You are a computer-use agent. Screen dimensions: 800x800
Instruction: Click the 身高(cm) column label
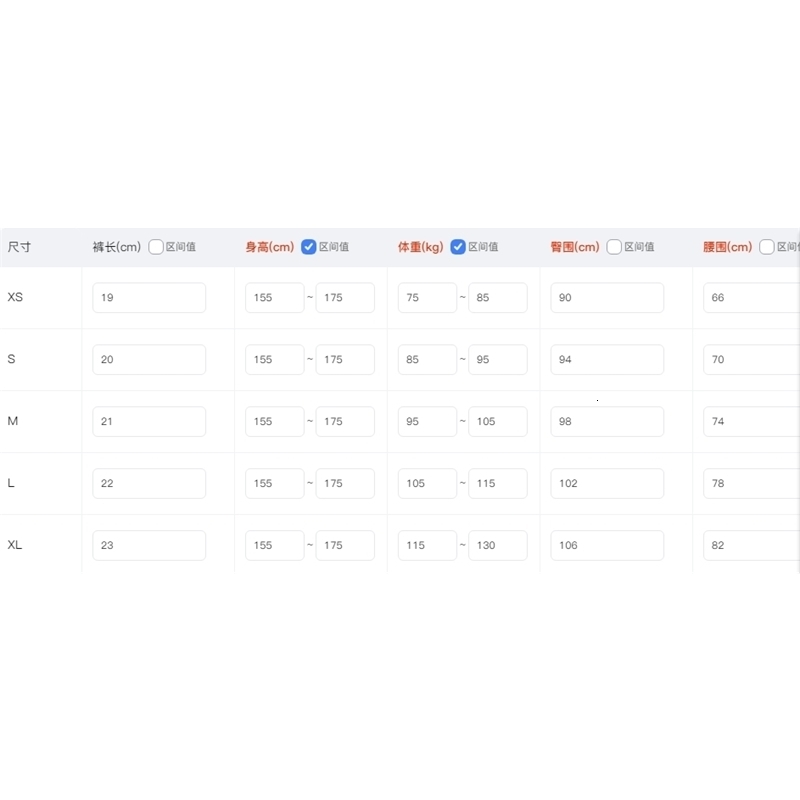click(x=270, y=247)
